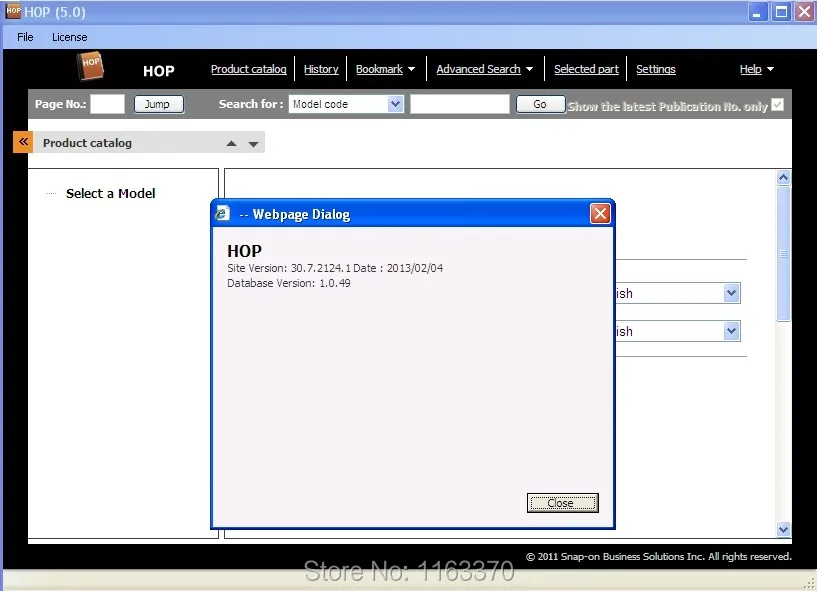
Task: Click the HOP title bar application icon
Action: 13,11
